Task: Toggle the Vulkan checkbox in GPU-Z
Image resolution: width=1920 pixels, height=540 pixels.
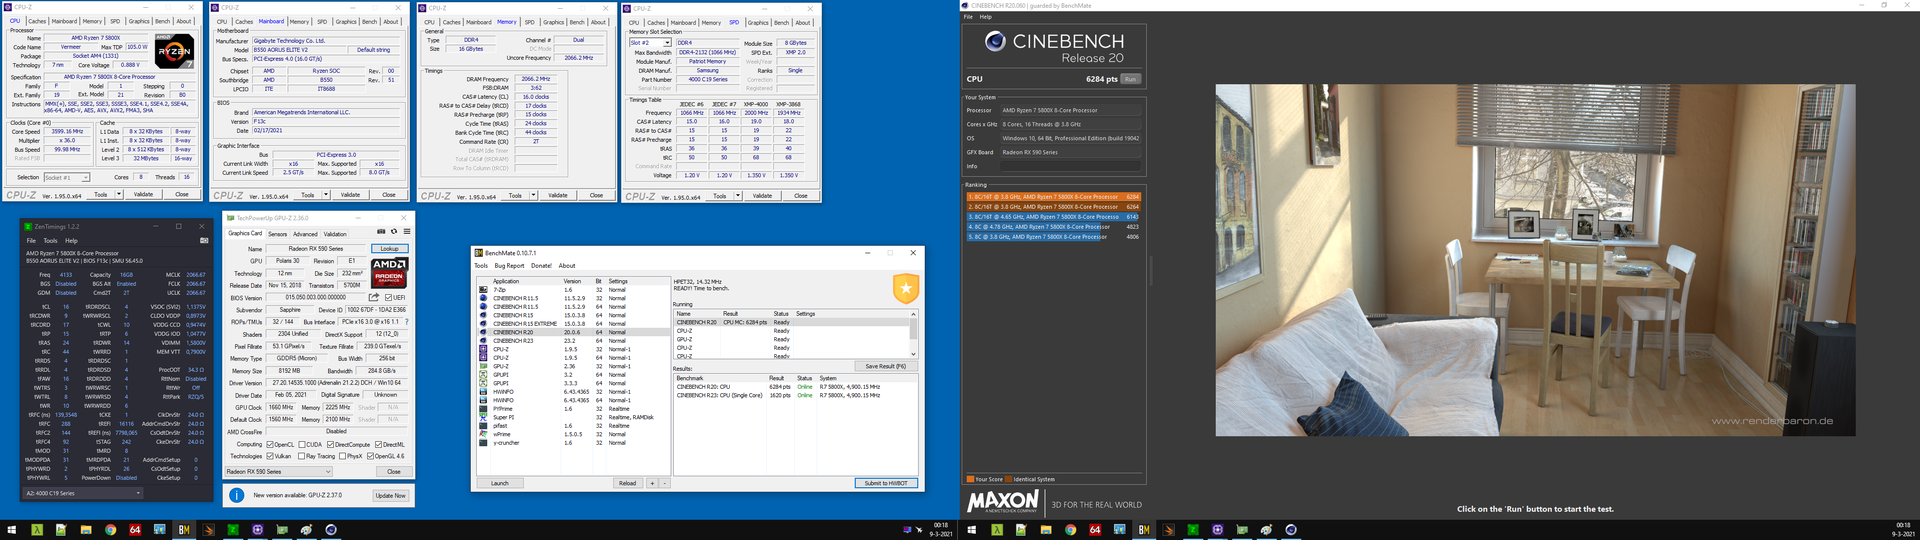Action: tap(270, 456)
